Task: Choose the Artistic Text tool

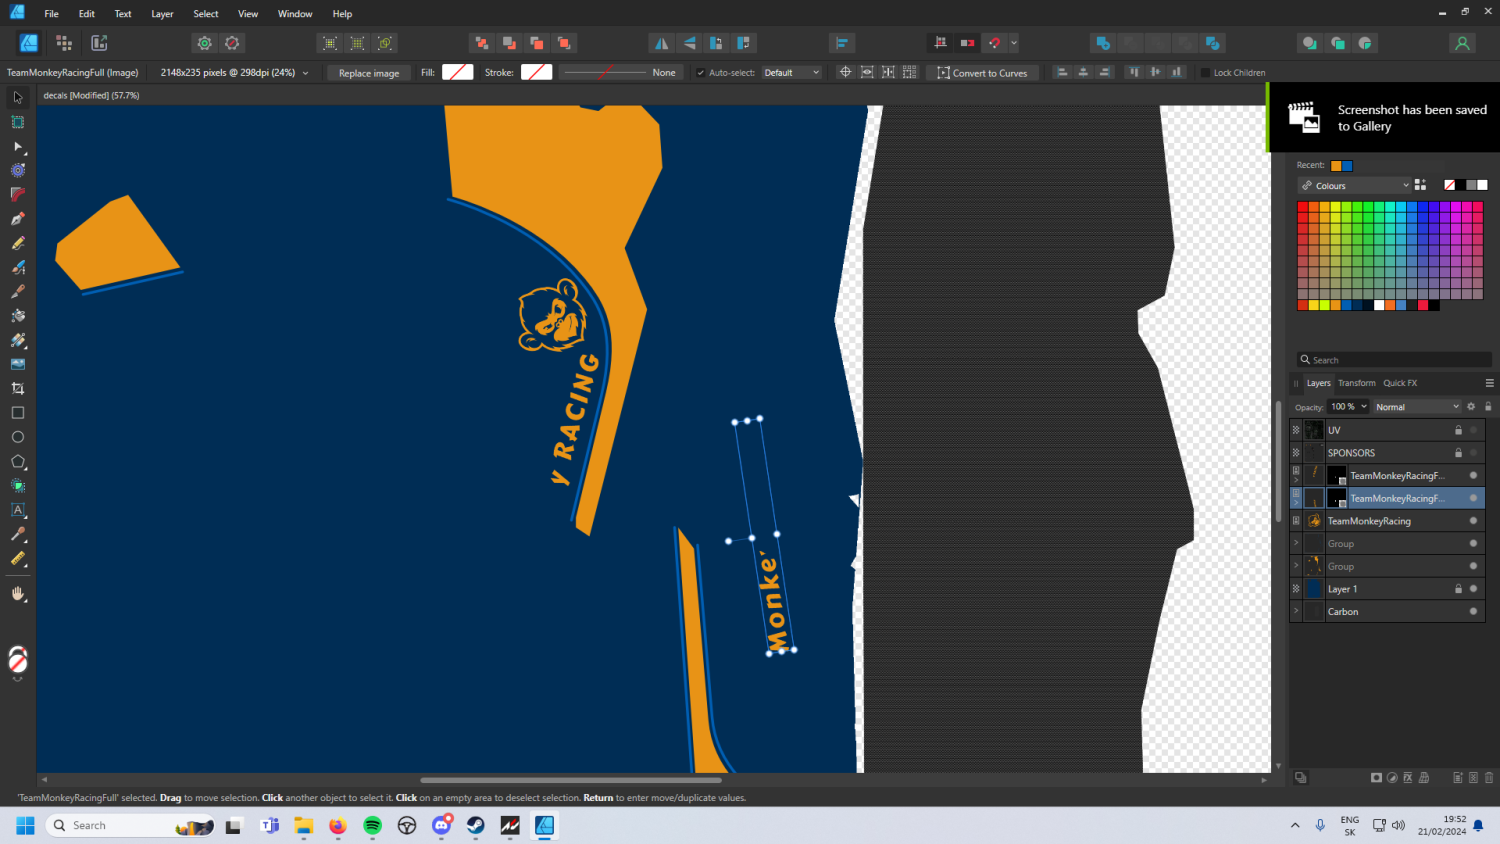Action: point(17,512)
